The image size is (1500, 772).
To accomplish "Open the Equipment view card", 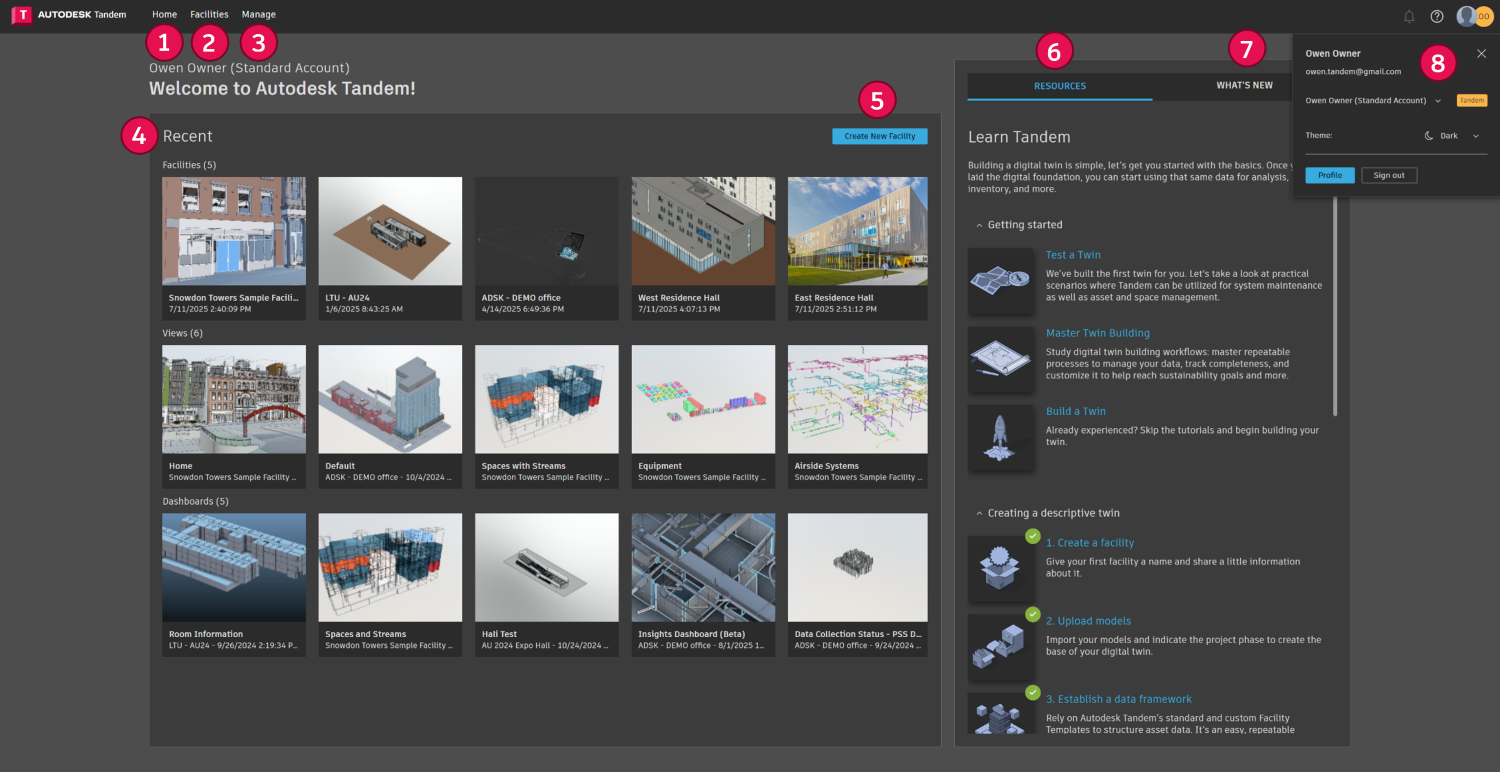I will [x=703, y=416].
